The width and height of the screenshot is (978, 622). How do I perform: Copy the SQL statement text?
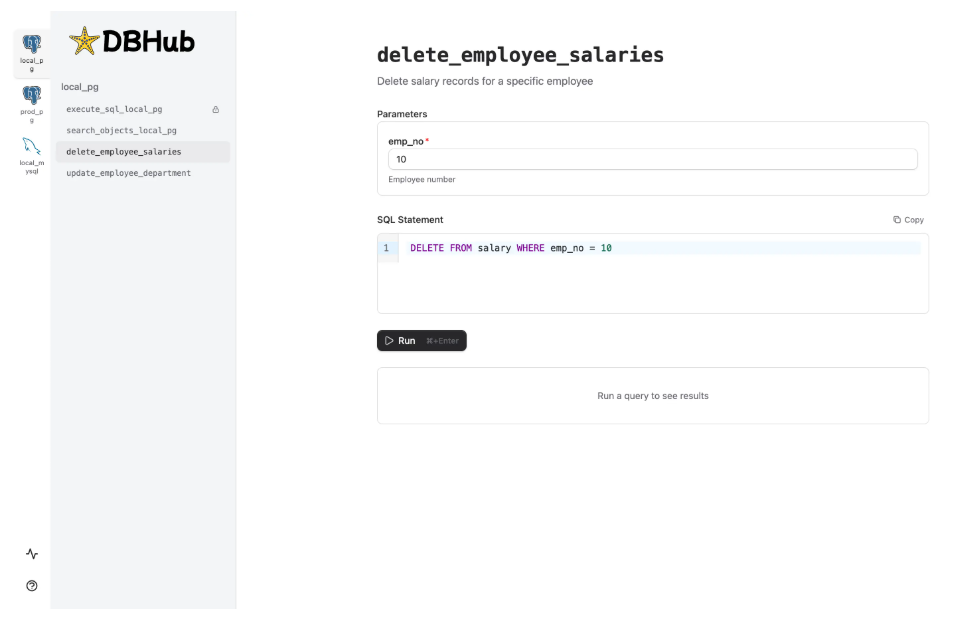click(x=908, y=220)
